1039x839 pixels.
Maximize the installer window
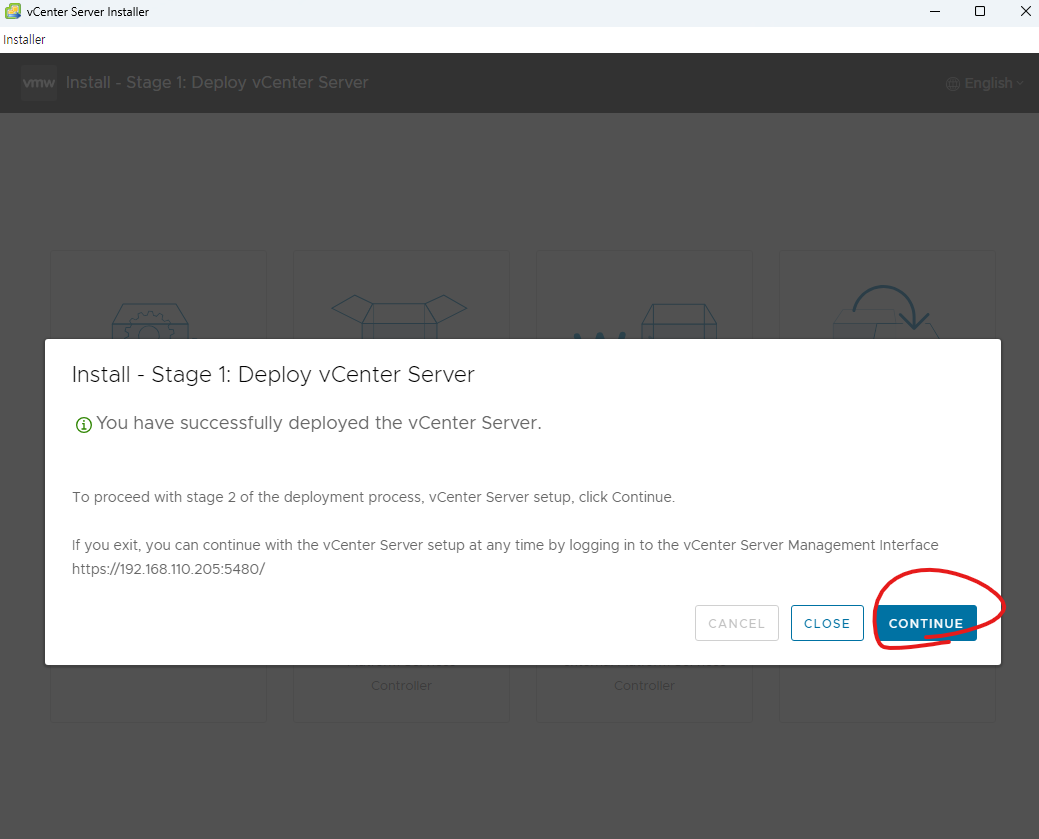click(980, 11)
